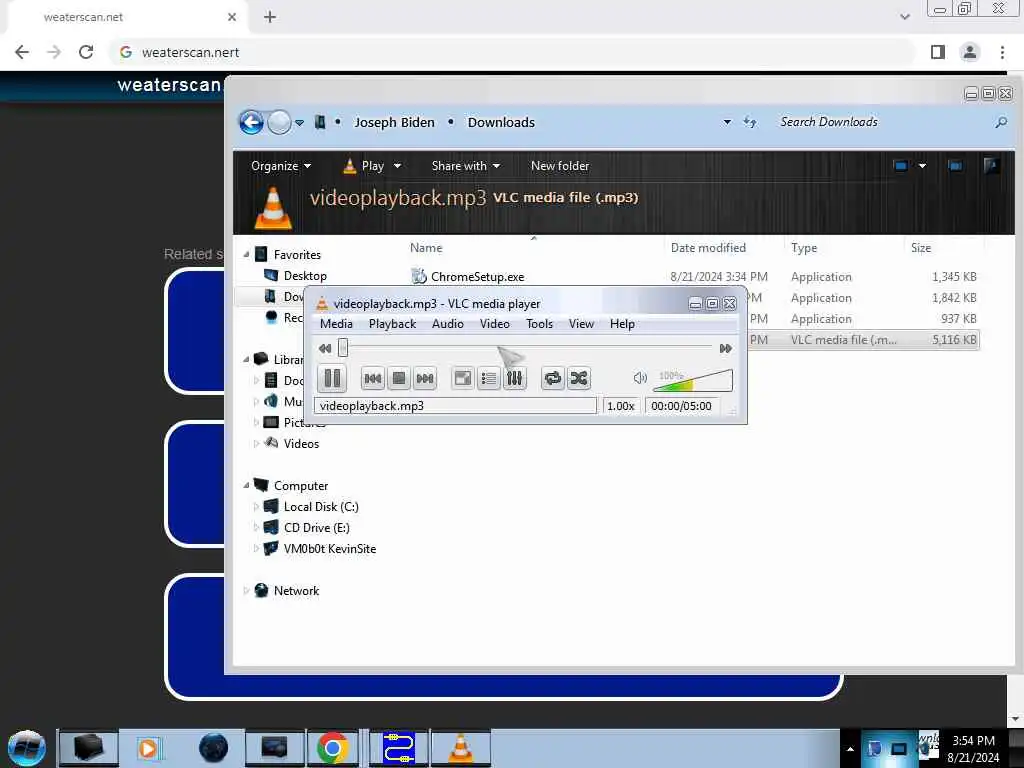
Task: Mute VLC audio via speaker icon
Action: 640,377
